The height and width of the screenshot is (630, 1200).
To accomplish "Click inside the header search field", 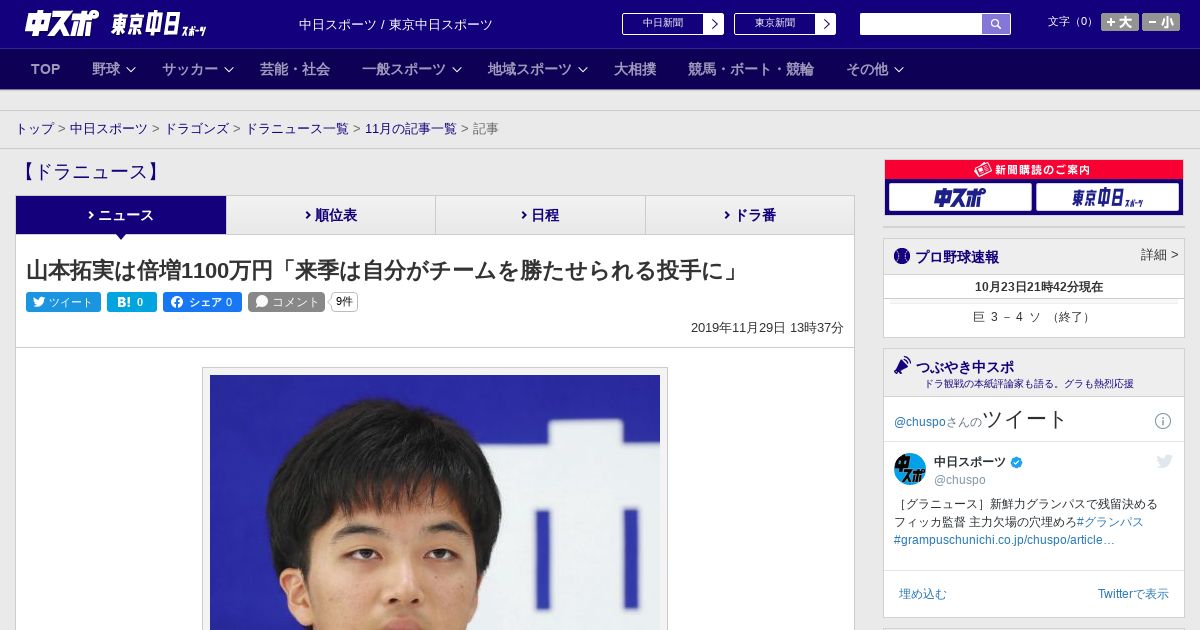I will 921,24.
